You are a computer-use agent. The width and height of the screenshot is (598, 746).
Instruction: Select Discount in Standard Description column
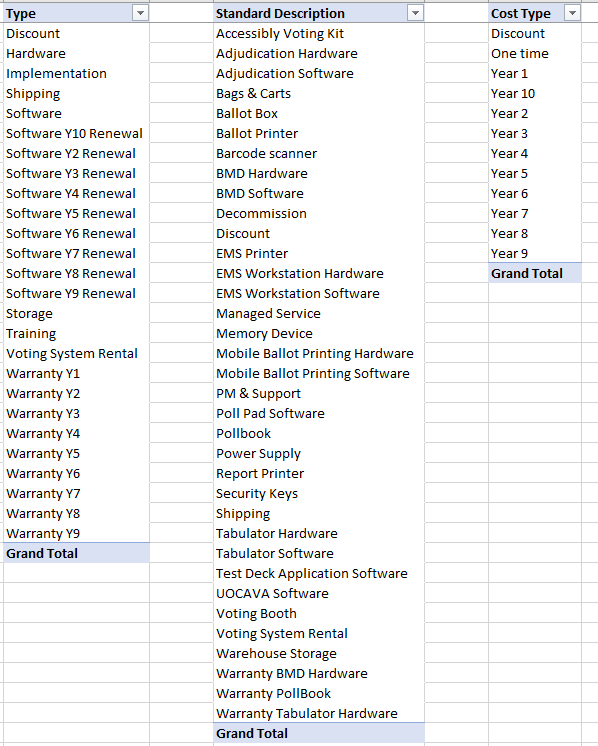(319, 233)
